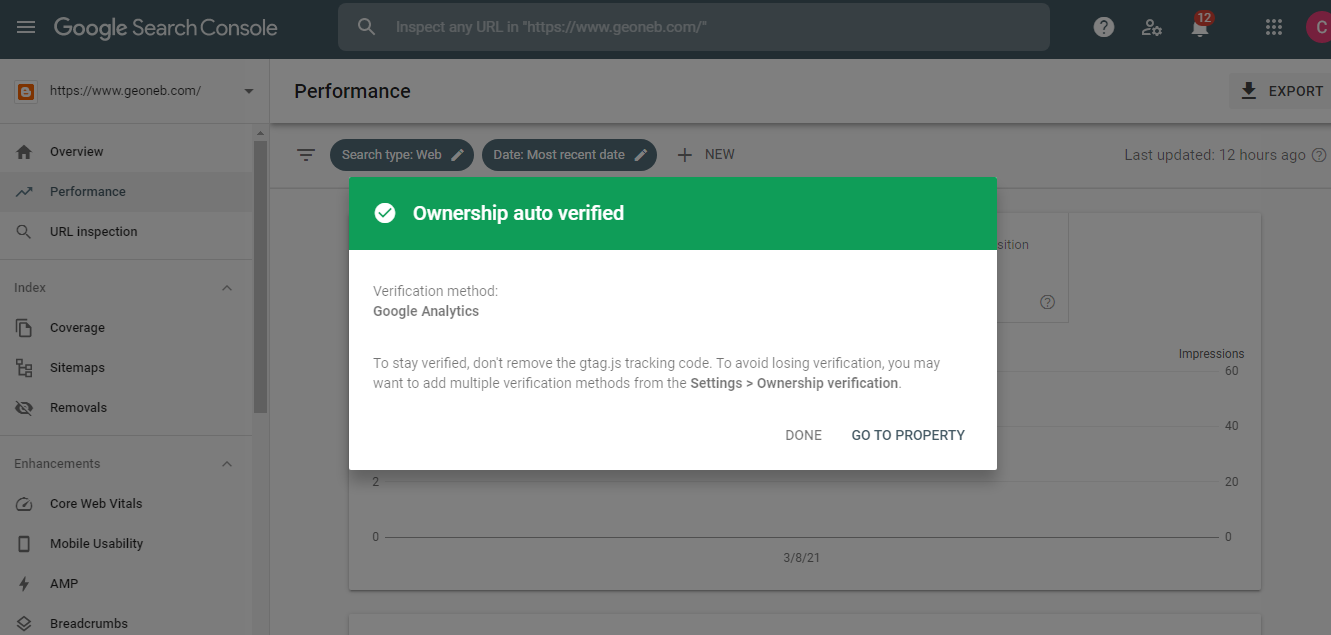The height and width of the screenshot is (635, 1331).
Task: Click the Settings > Ownership verification text
Action: pos(794,383)
